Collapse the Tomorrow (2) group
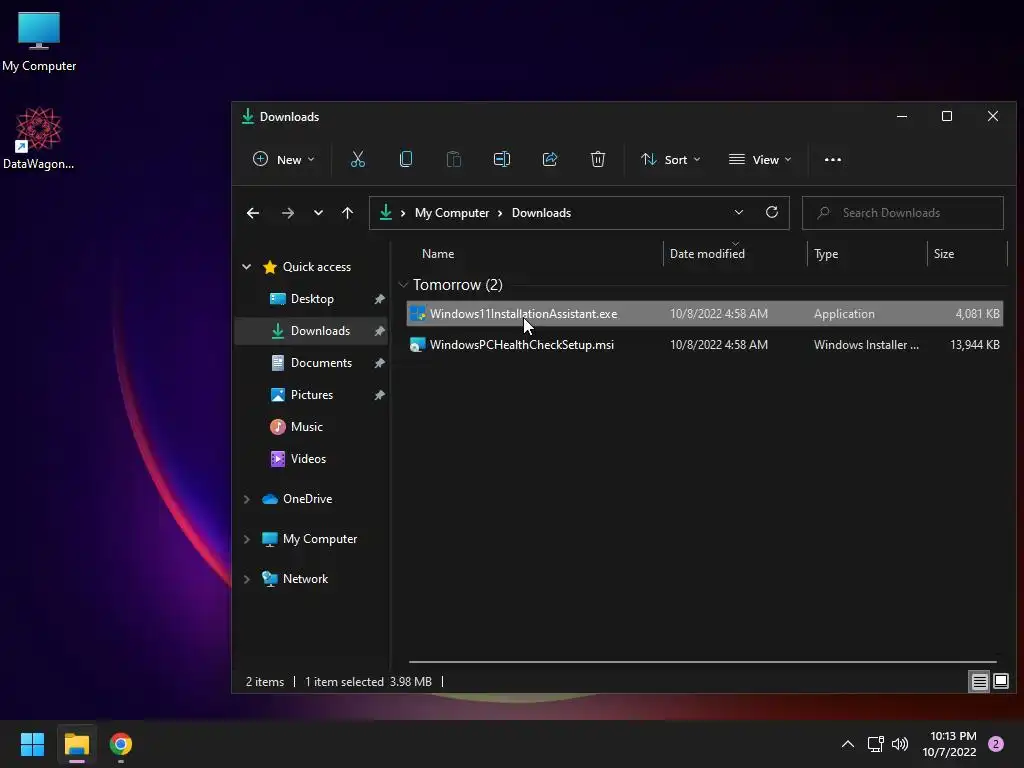Image resolution: width=1024 pixels, height=768 pixels. coord(403,285)
